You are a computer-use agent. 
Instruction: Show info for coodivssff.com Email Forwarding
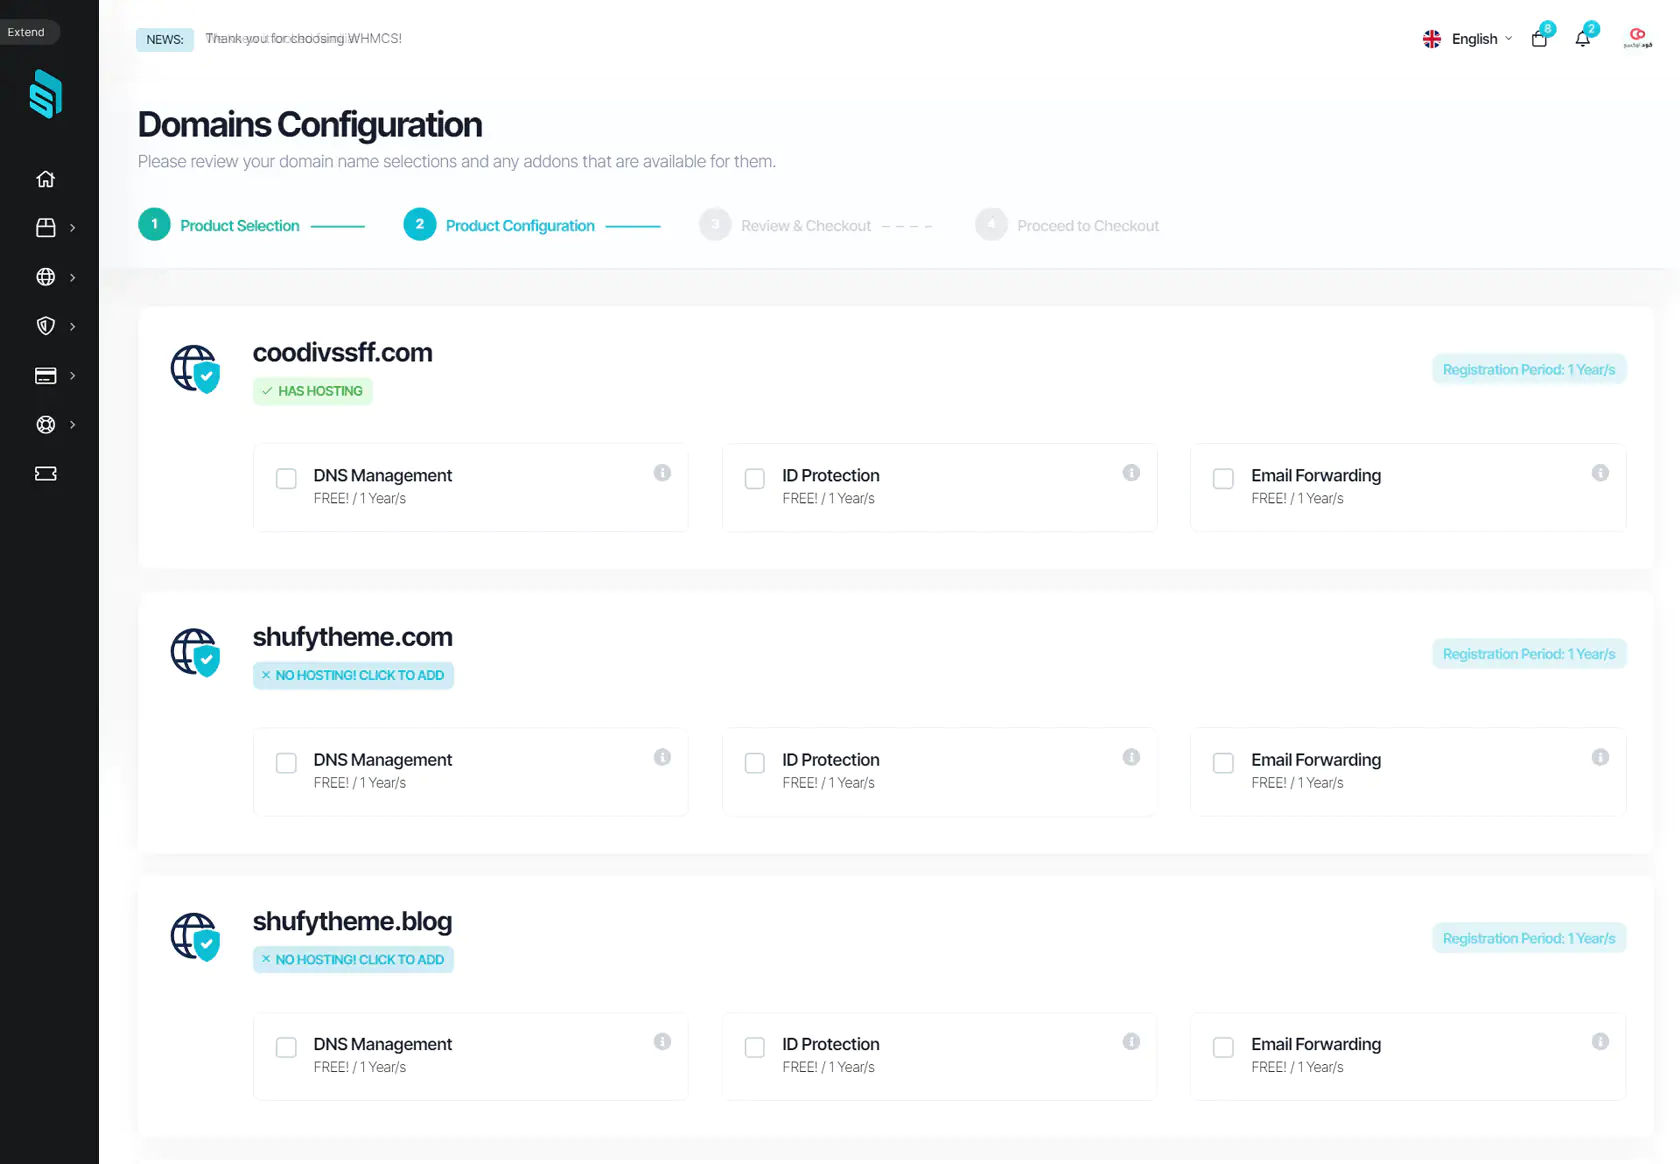pyautogui.click(x=1600, y=473)
